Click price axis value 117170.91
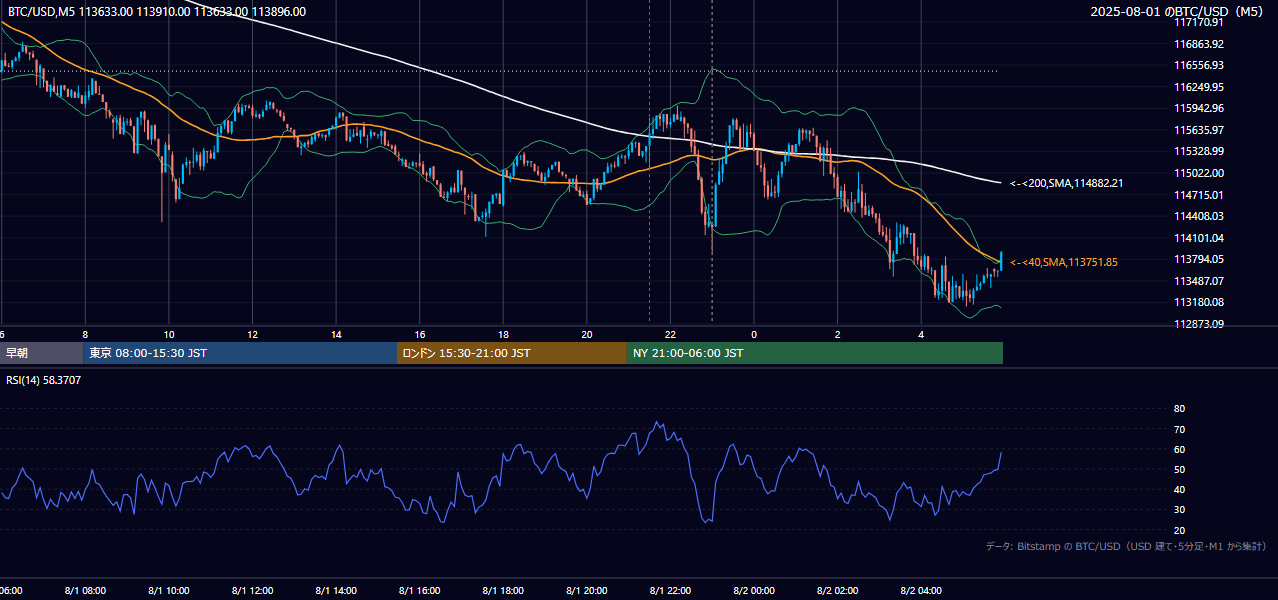This screenshot has height=600, width=1278. [x=1199, y=22]
